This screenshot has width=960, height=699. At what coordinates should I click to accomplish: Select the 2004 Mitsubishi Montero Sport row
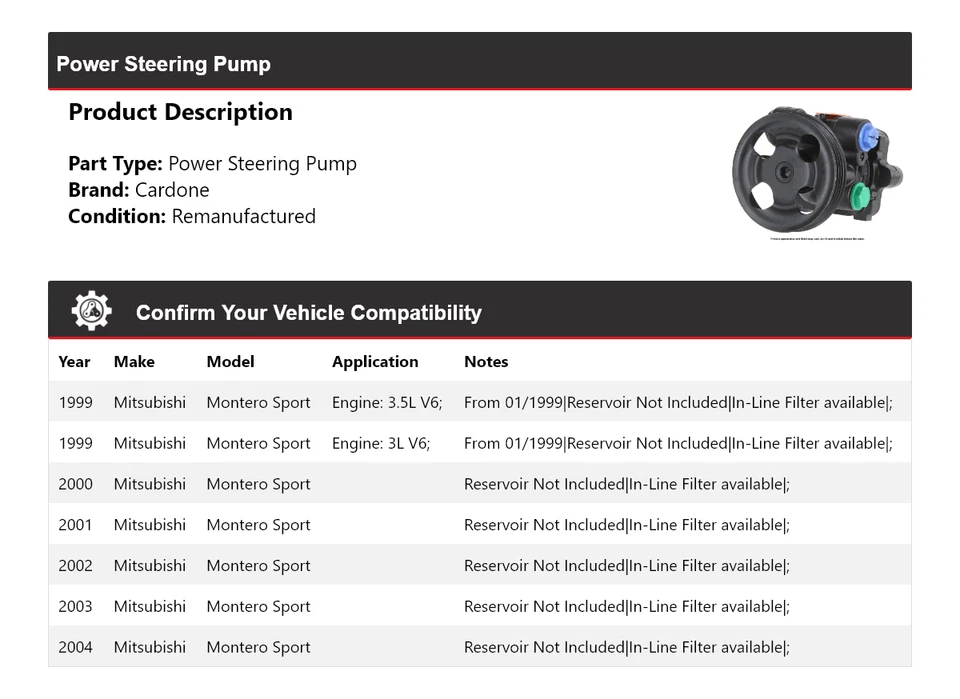coord(479,647)
